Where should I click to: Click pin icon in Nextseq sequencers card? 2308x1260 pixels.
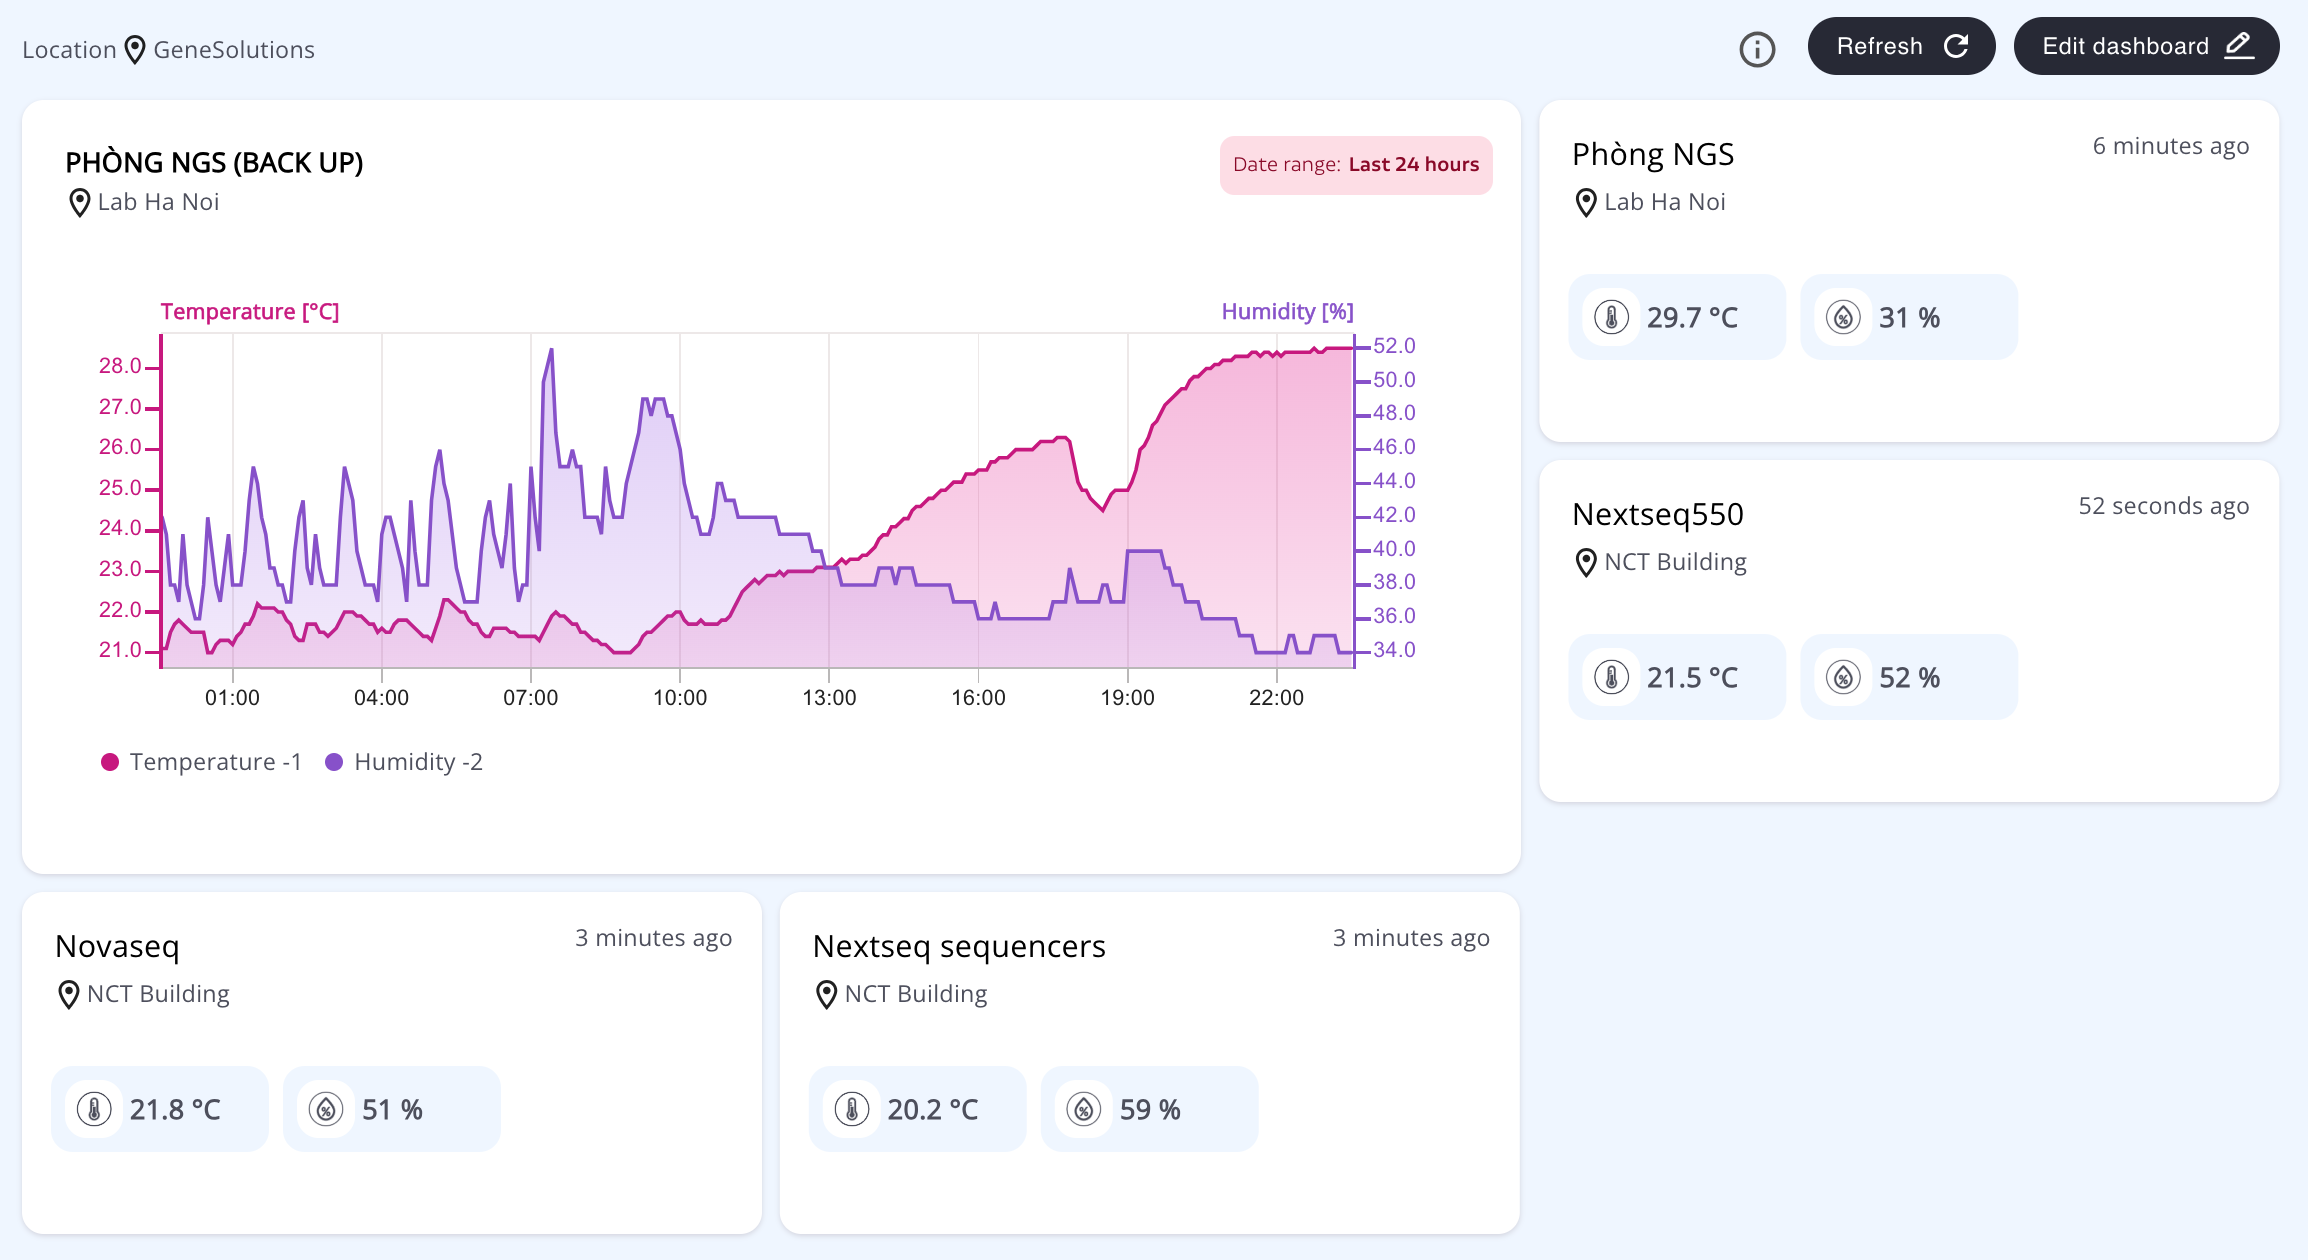[x=826, y=995]
